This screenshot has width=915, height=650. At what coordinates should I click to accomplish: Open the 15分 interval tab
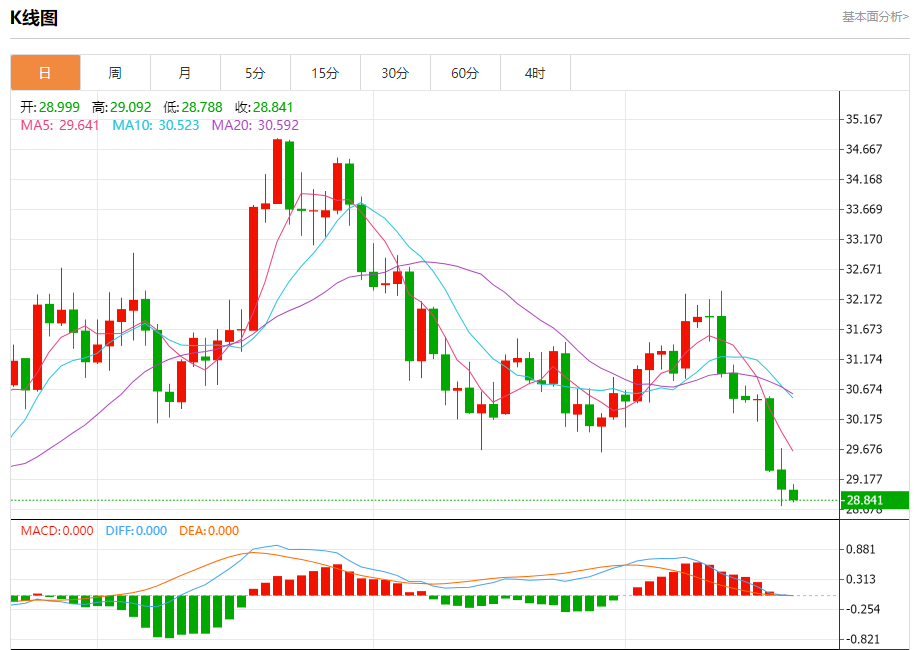point(326,73)
